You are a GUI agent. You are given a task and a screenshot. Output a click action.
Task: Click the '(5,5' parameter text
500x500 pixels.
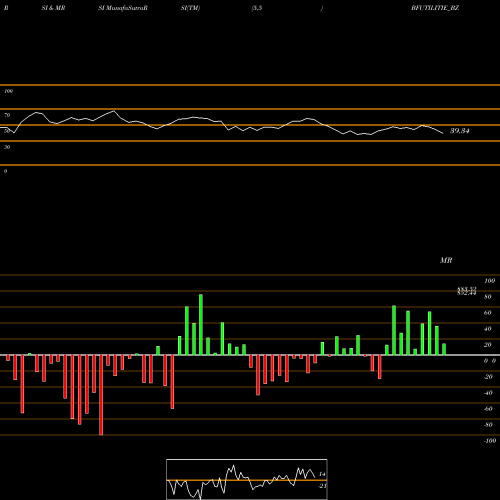[257, 8]
